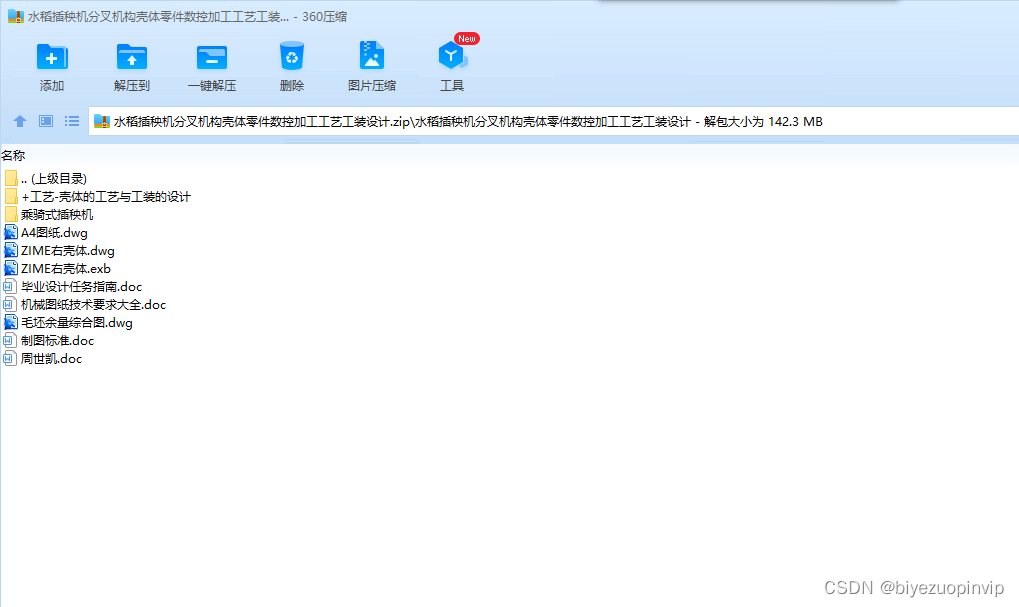Click the dwg icon beside A4图纸.dwg
Image resolution: width=1019 pixels, height=607 pixels.
(x=10, y=233)
